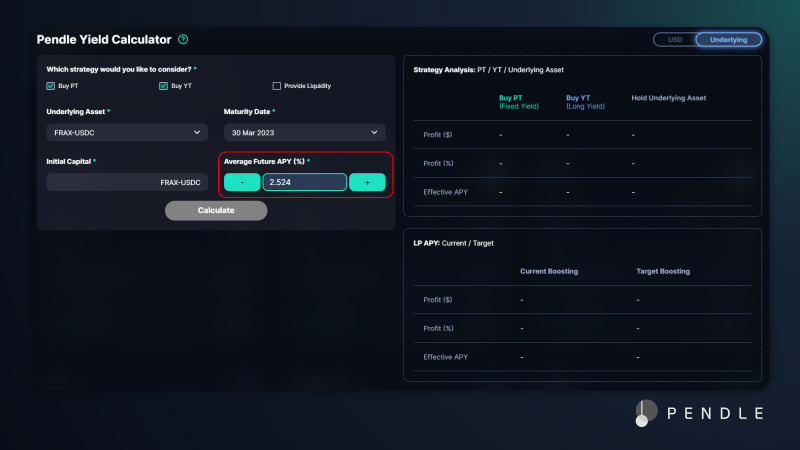Focus the Average Future APY value field
This screenshot has width=800, height=450.
(x=304, y=182)
